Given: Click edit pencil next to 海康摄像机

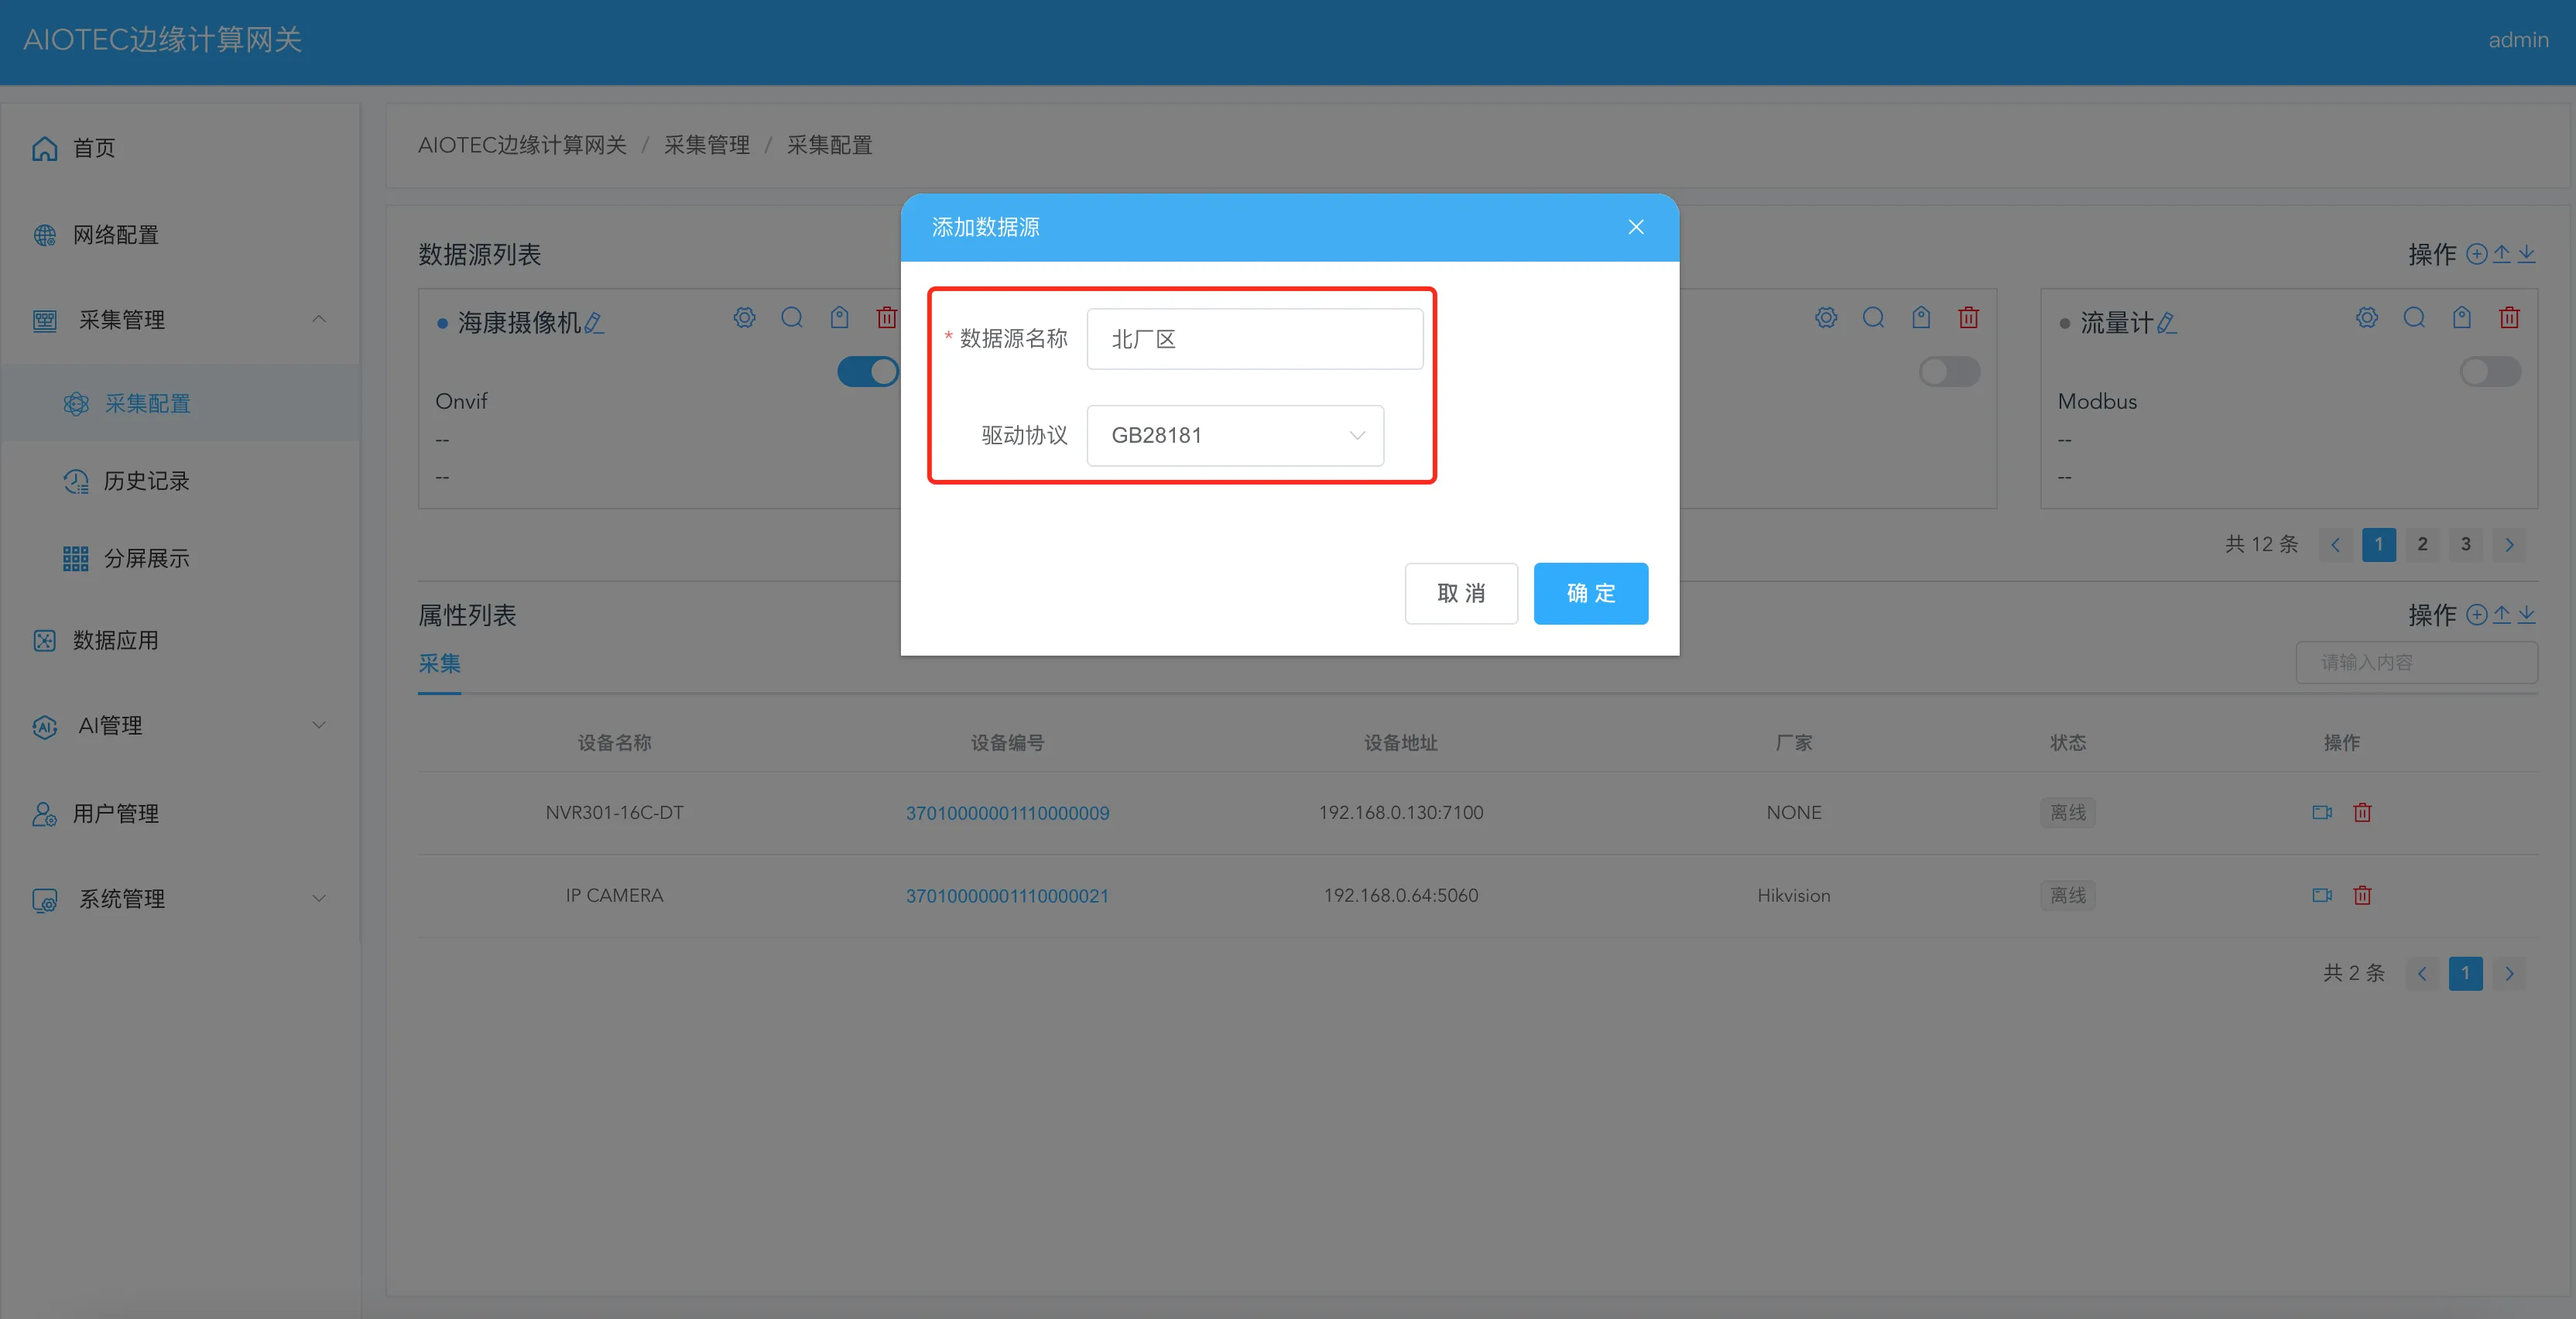Looking at the screenshot, I should (x=594, y=323).
